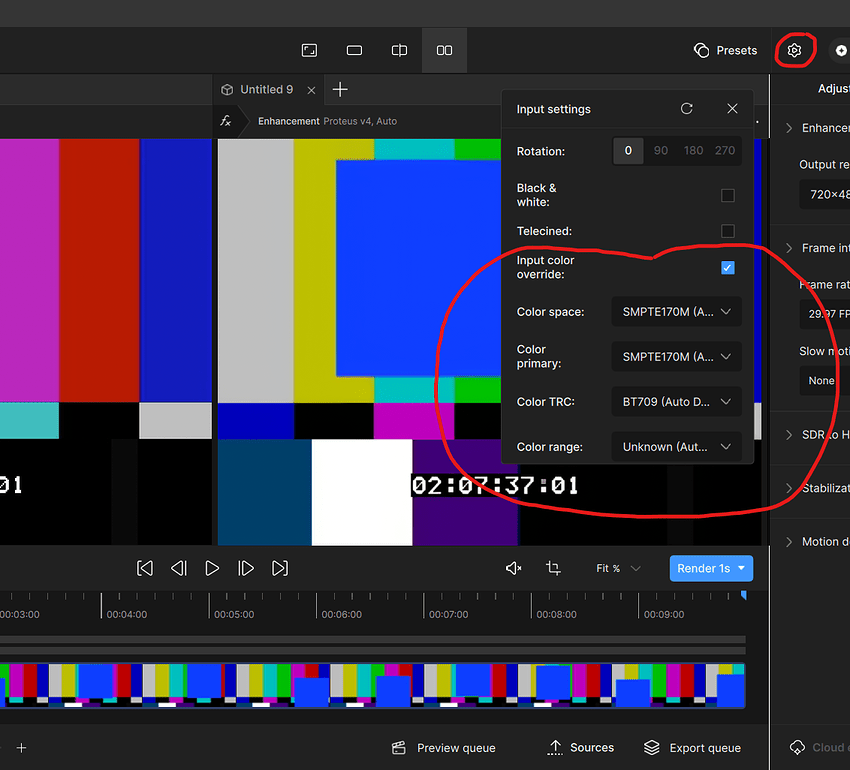Click the gear icon to open input settings
The height and width of the screenshot is (770, 850).
tap(794, 49)
